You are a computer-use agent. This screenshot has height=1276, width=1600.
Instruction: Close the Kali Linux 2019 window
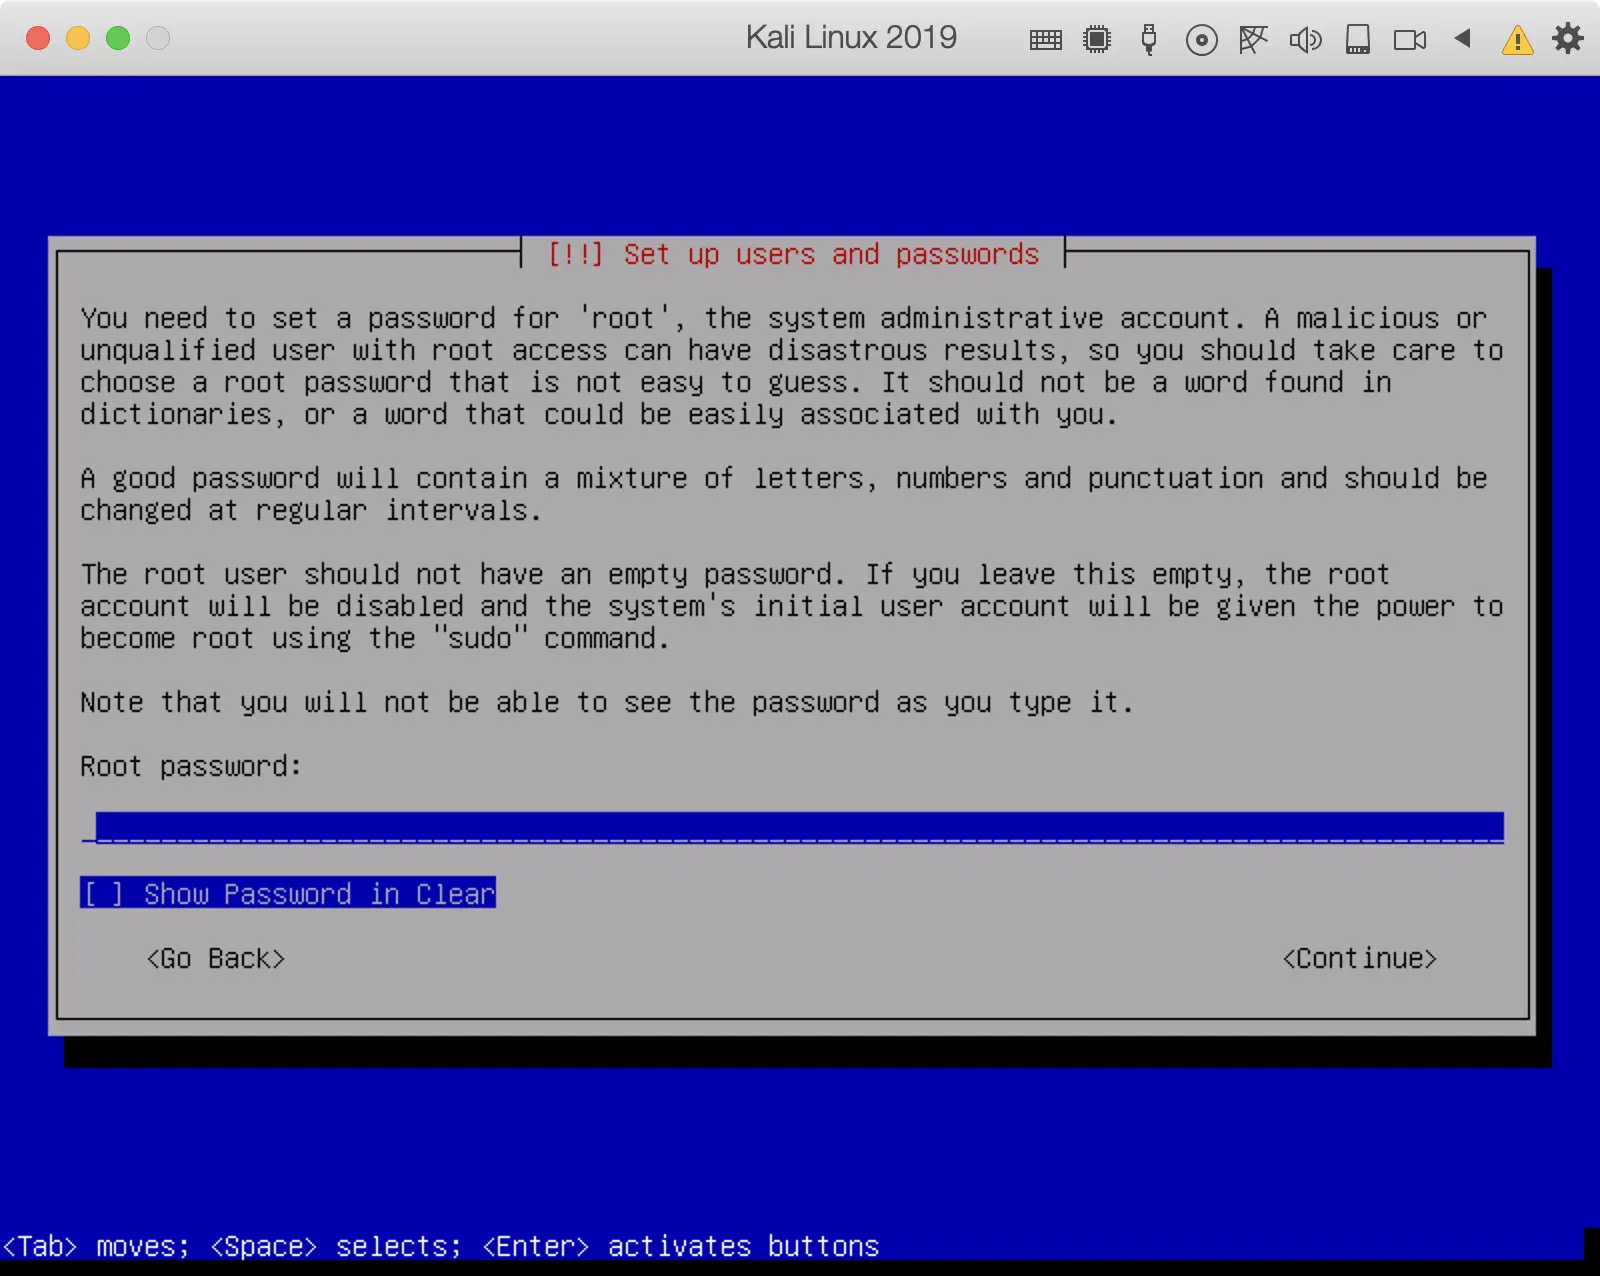click(38, 38)
